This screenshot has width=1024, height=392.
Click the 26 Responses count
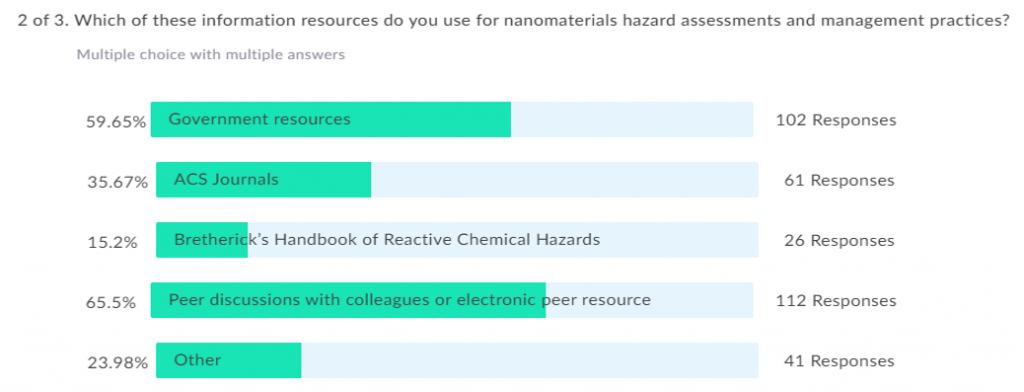click(x=839, y=240)
